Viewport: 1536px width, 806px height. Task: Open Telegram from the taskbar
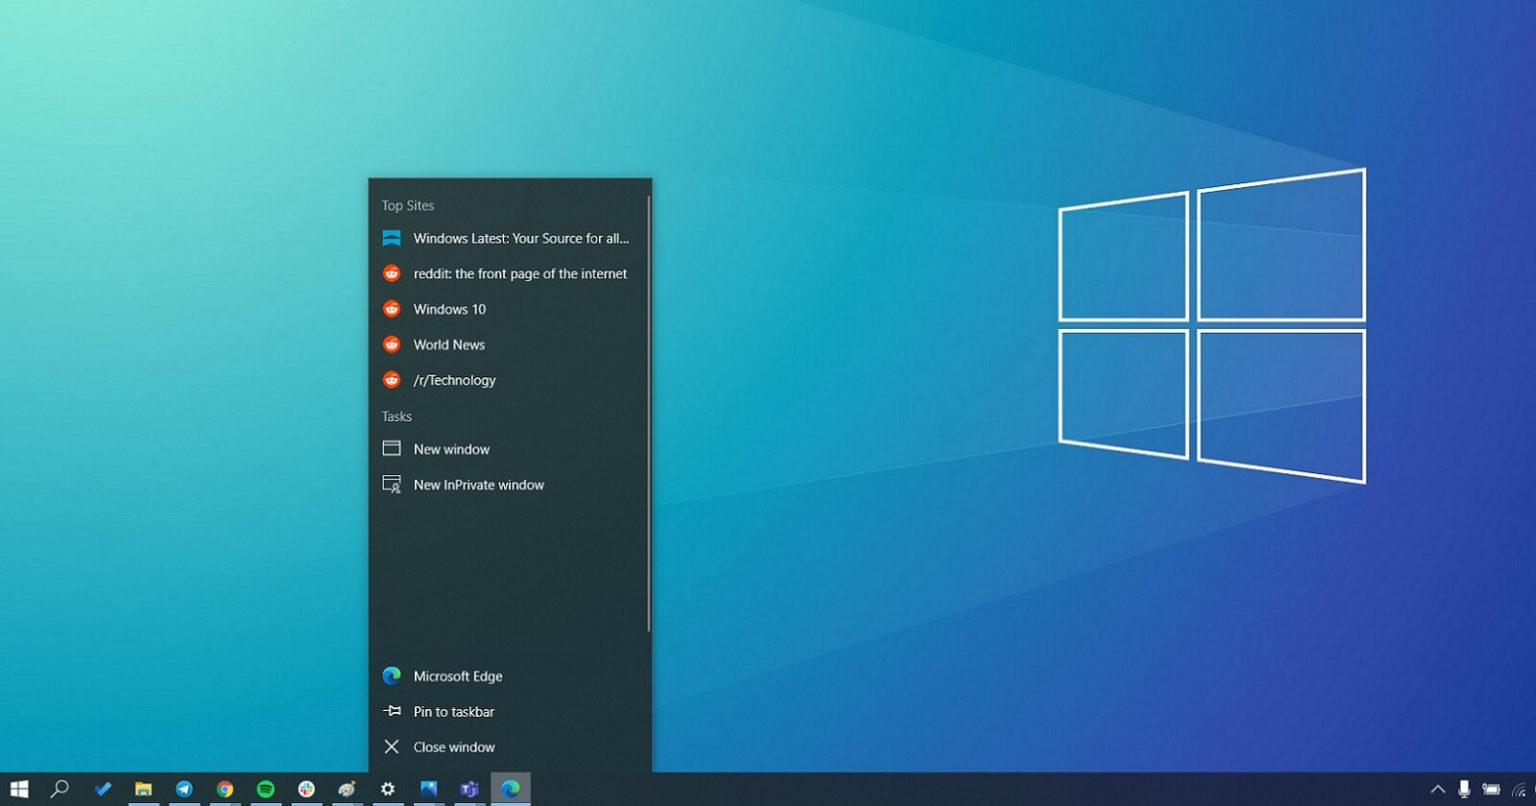(x=184, y=789)
